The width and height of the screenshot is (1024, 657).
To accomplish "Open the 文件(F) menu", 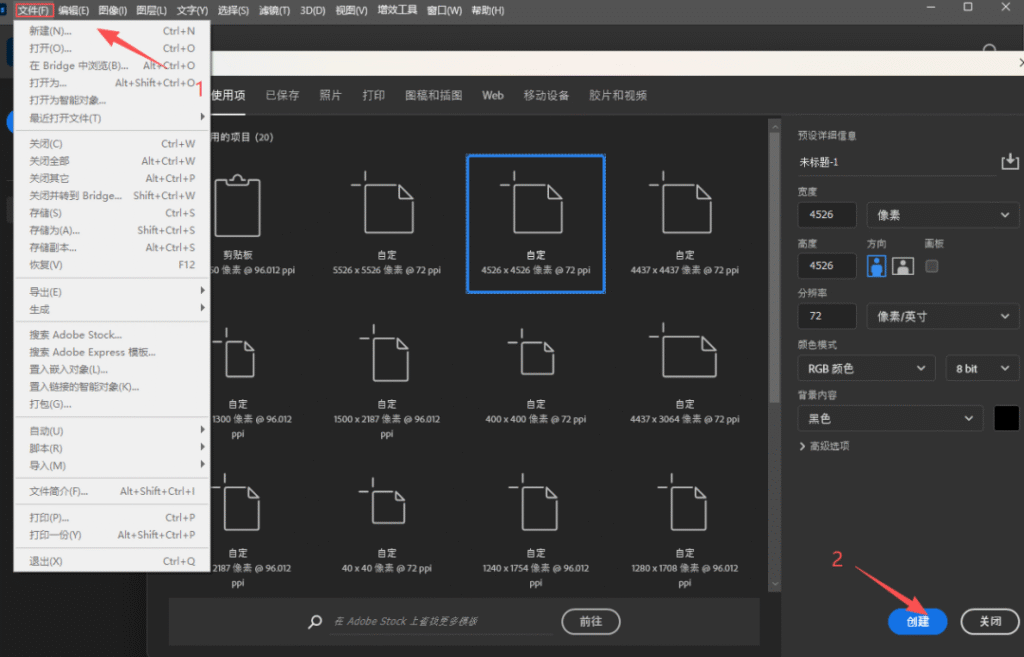I will [x=34, y=10].
